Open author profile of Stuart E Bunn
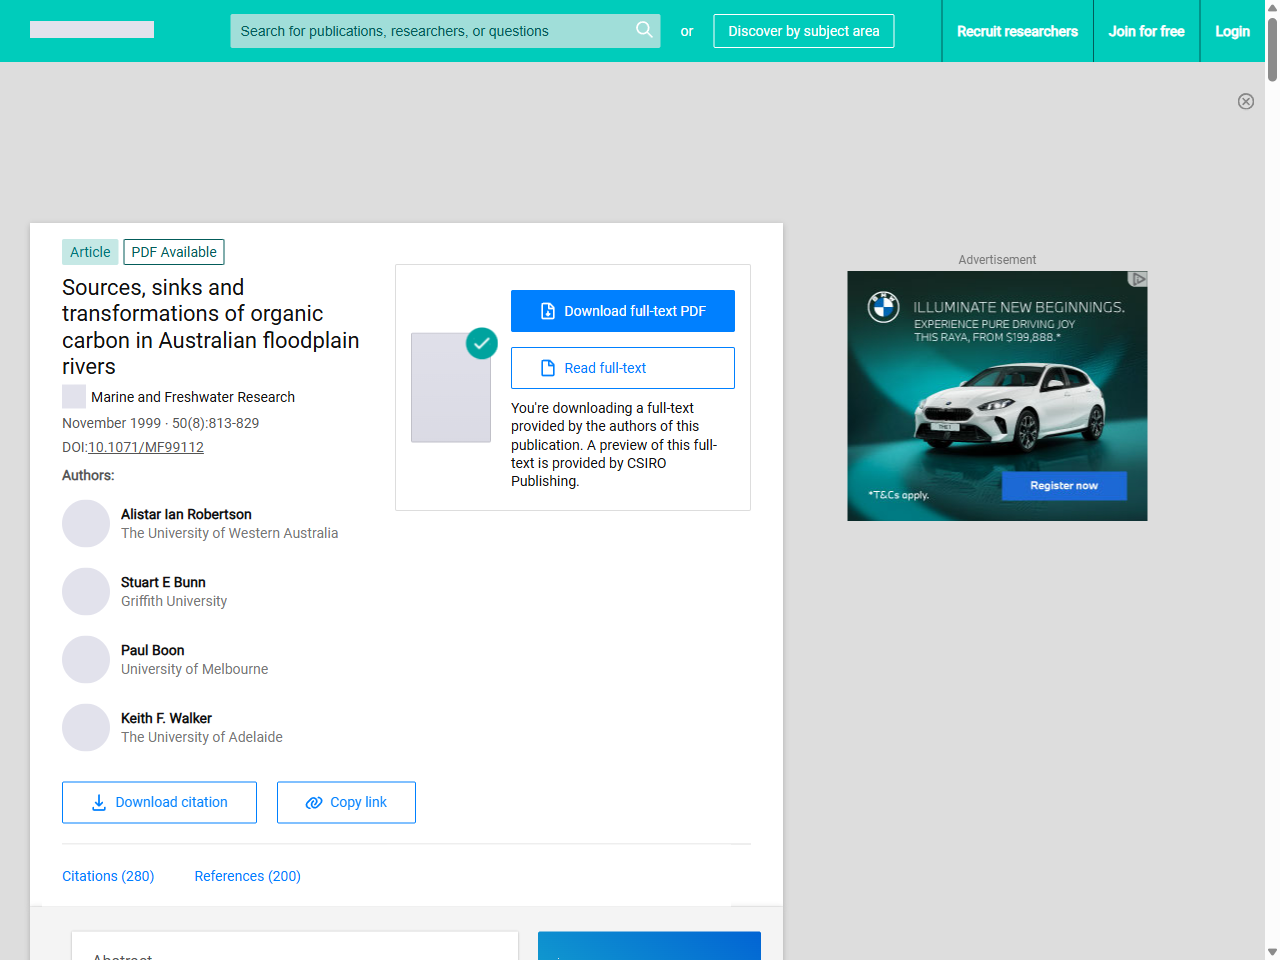This screenshot has height=960, width=1280. pos(163,582)
